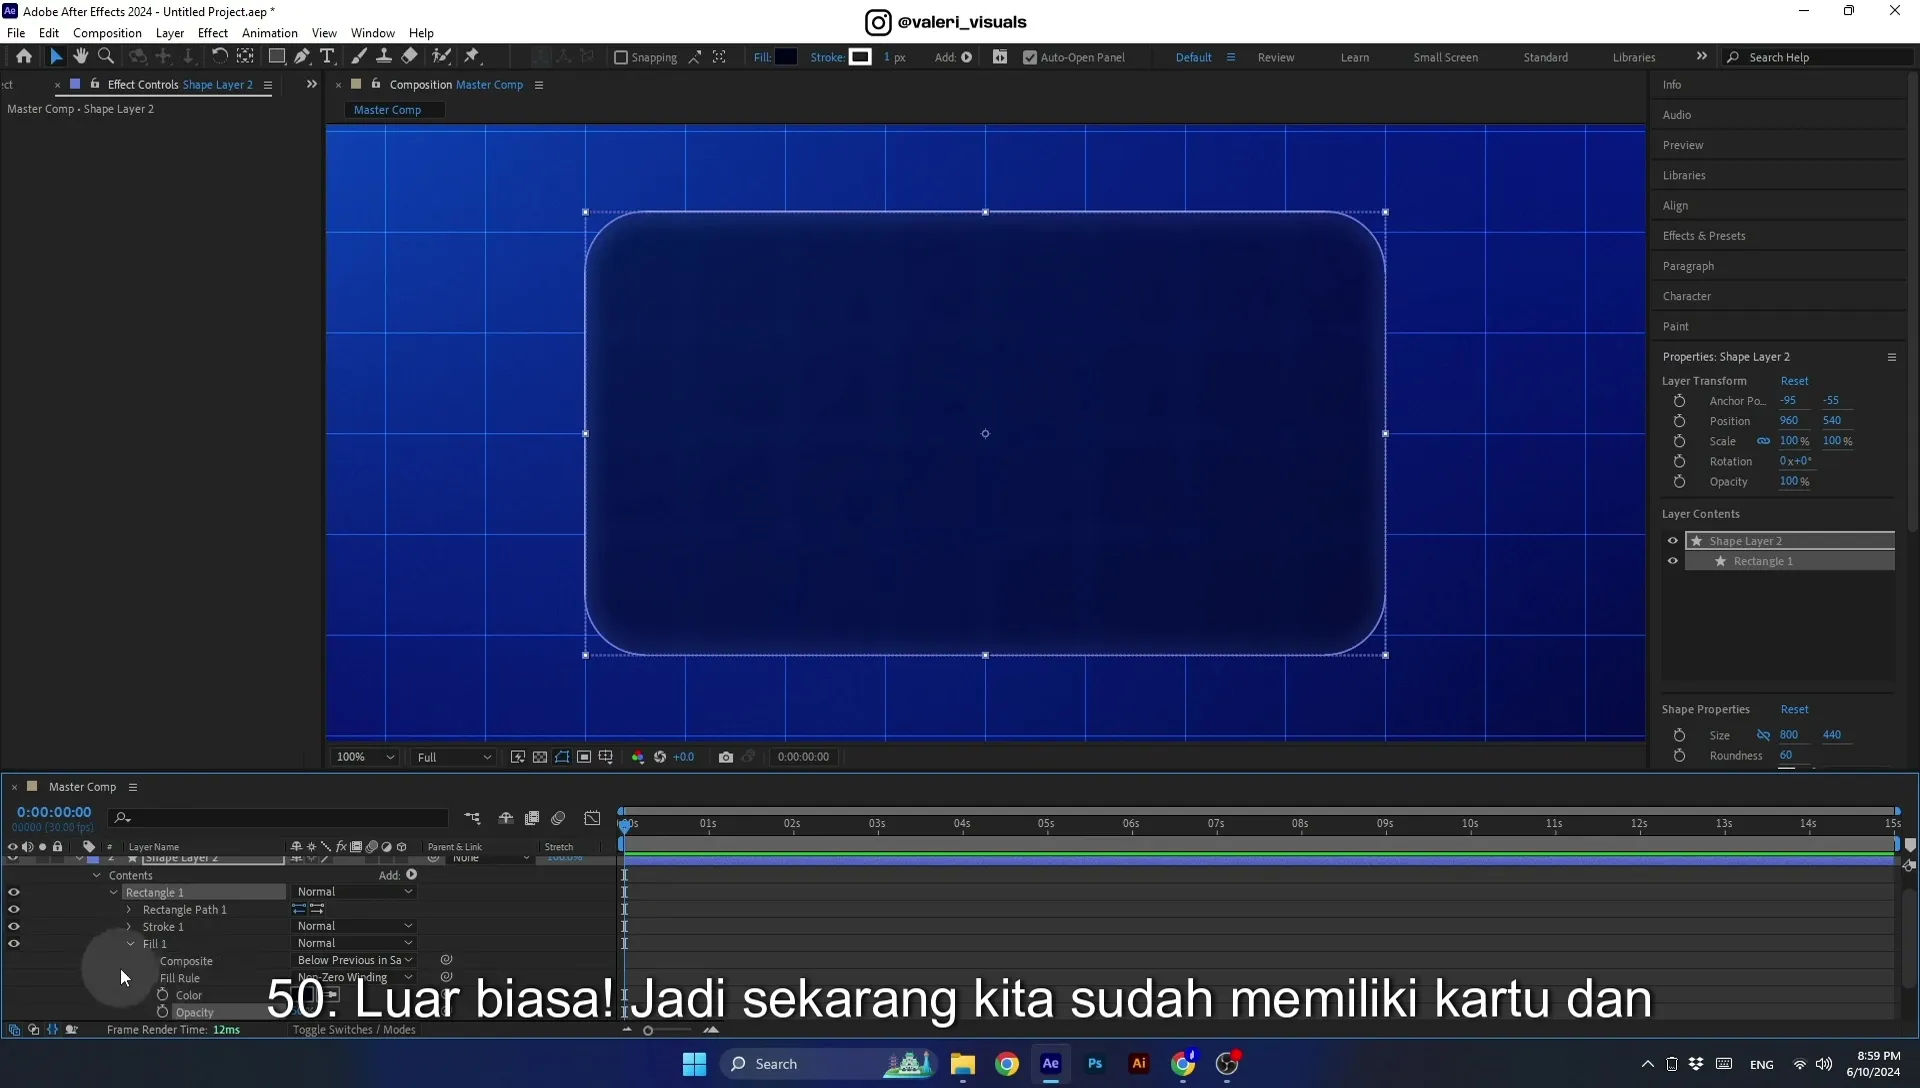Open the Composite dropdown
1920x1088 pixels.
(x=354, y=960)
